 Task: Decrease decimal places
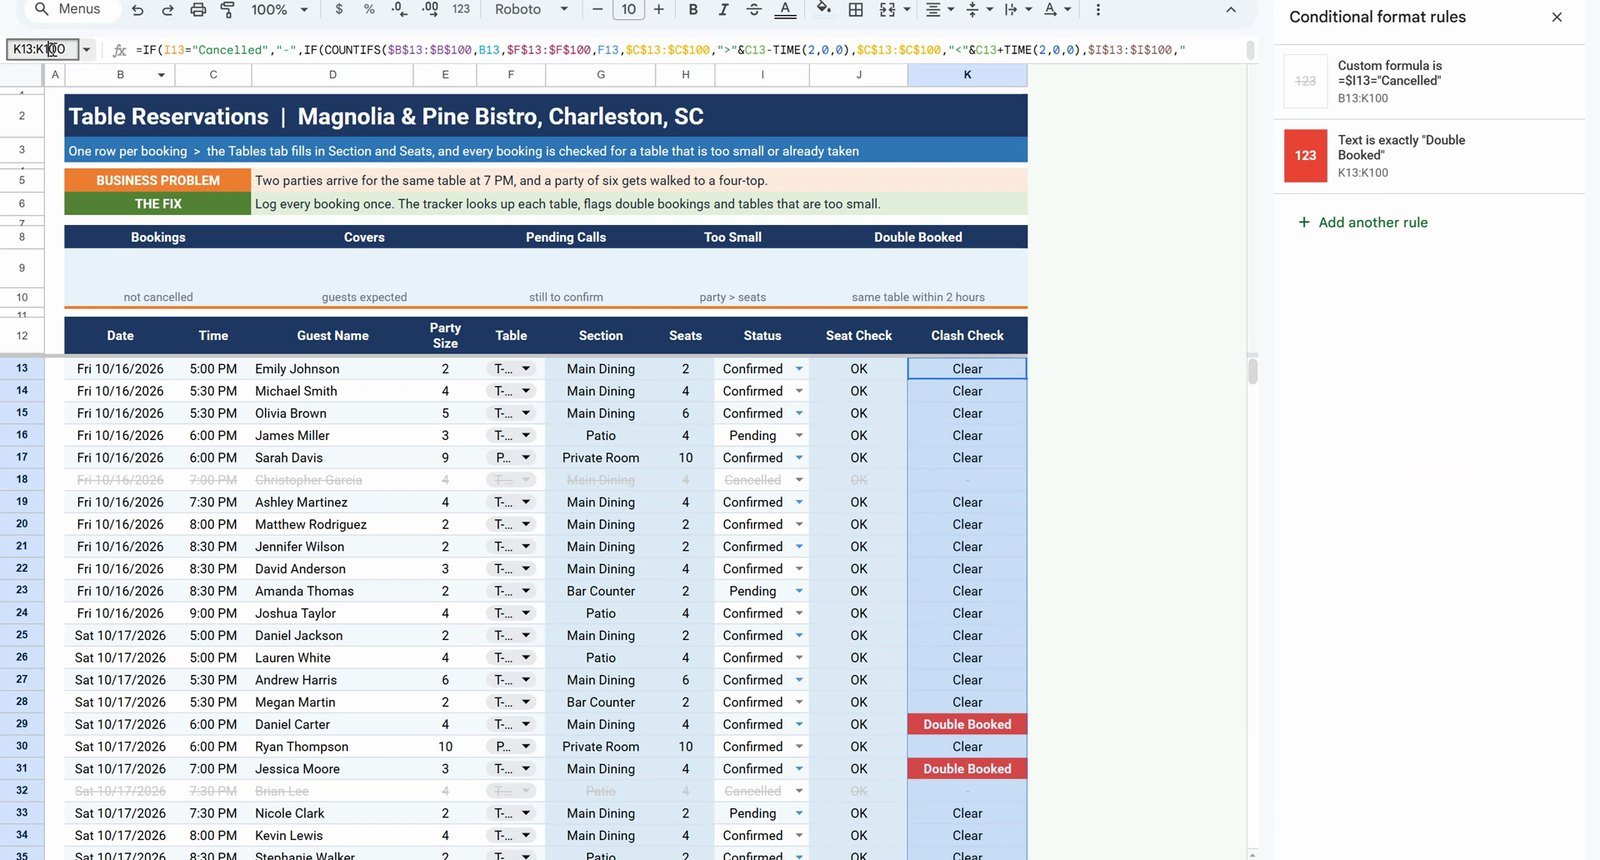pos(400,10)
